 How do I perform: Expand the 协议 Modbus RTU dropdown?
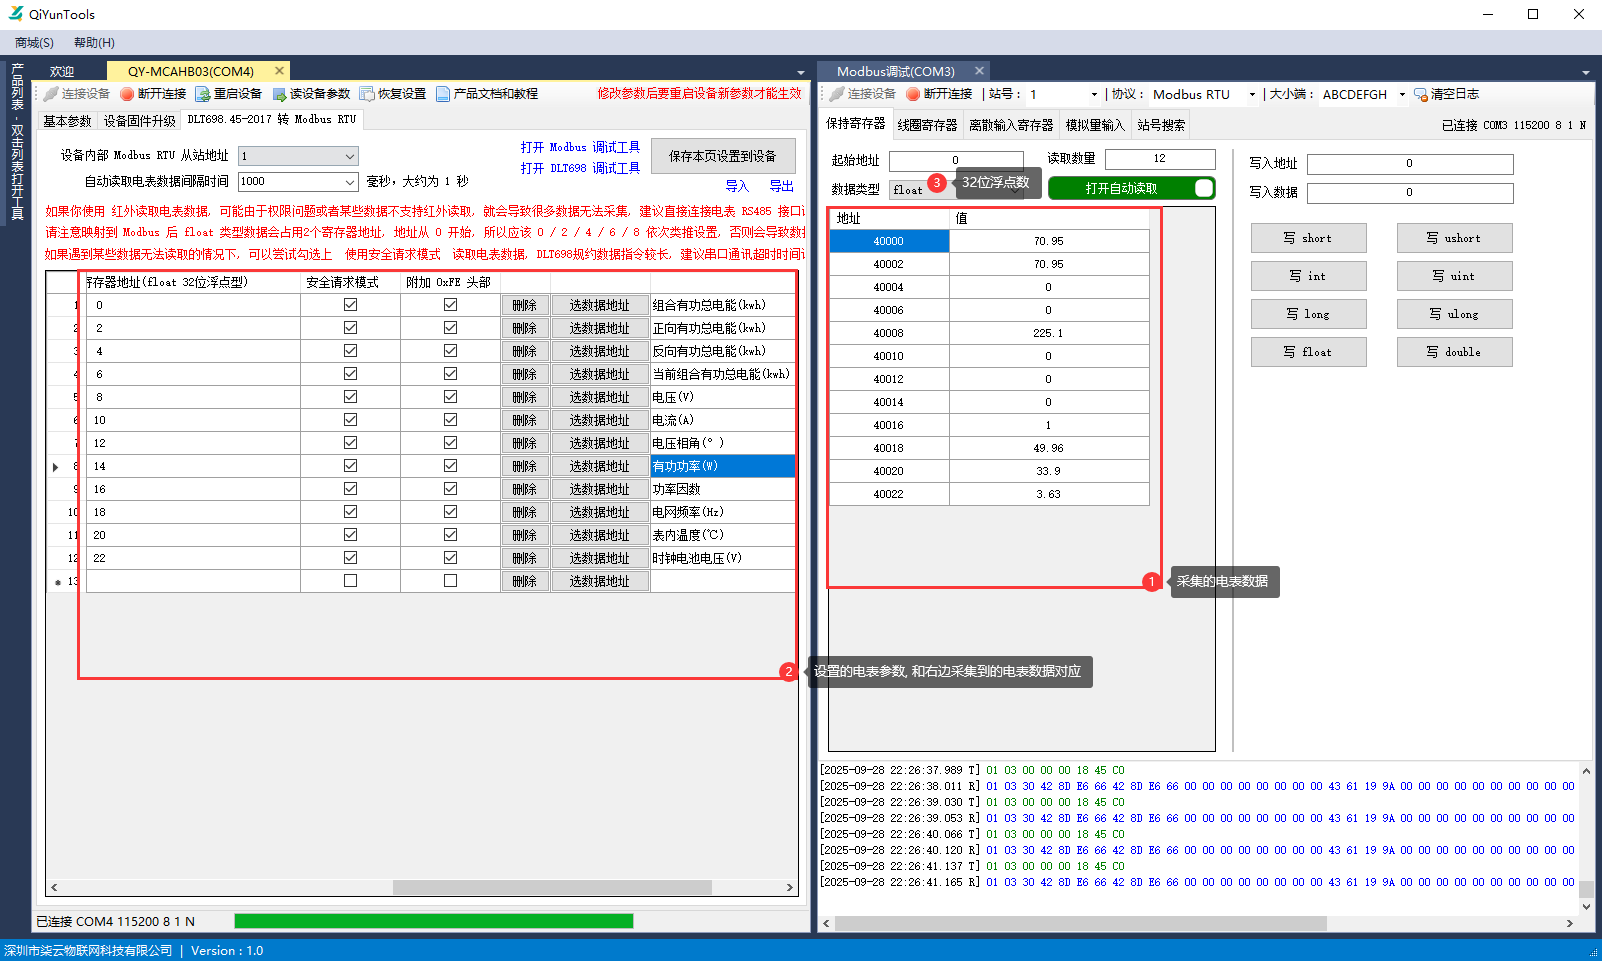click(1251, 95)
